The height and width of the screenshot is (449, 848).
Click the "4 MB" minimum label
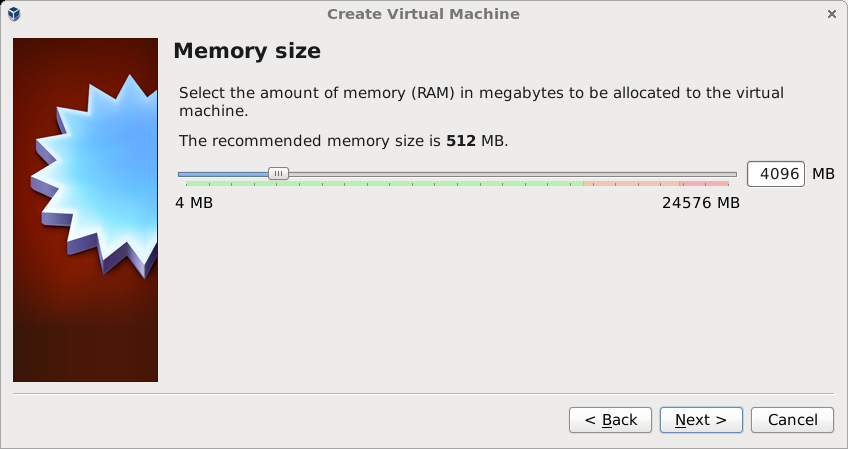(194, 203)
